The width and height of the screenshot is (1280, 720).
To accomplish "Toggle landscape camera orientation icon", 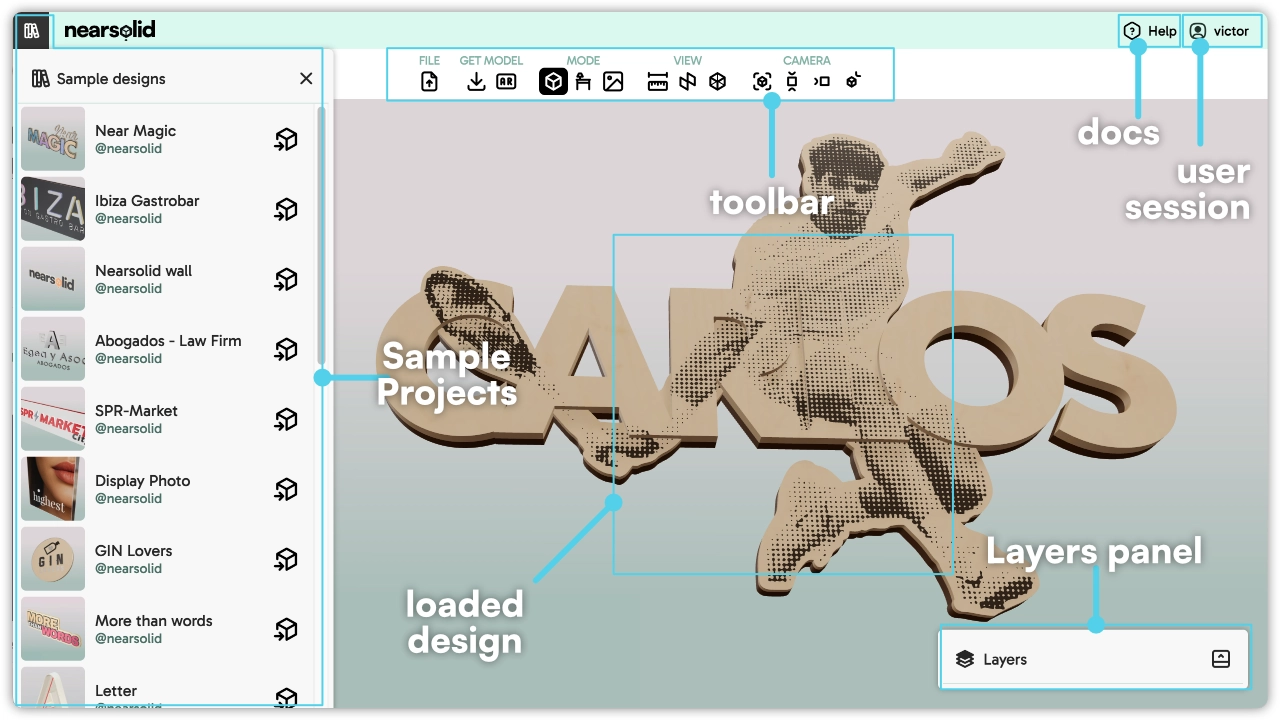I will [x=822, y=81].
